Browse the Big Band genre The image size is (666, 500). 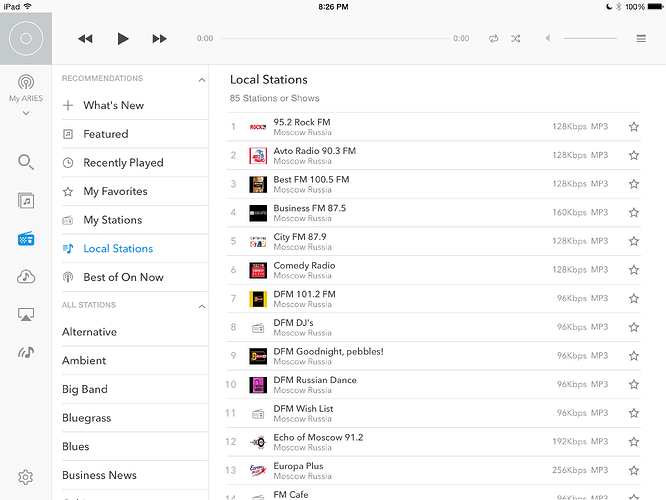pos(135,389)
